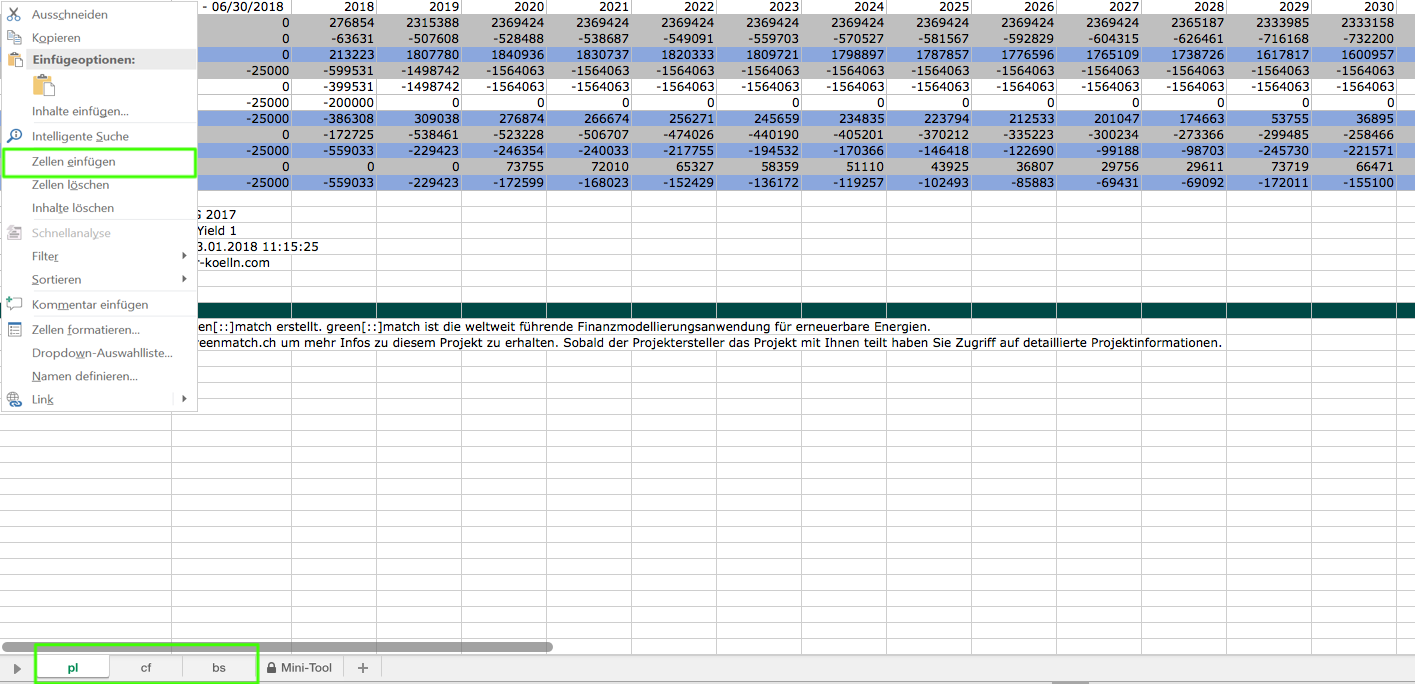Viewport: 1415px width, 684px height.
Task: Add a new sheet with plus icon
Action: 362,668
